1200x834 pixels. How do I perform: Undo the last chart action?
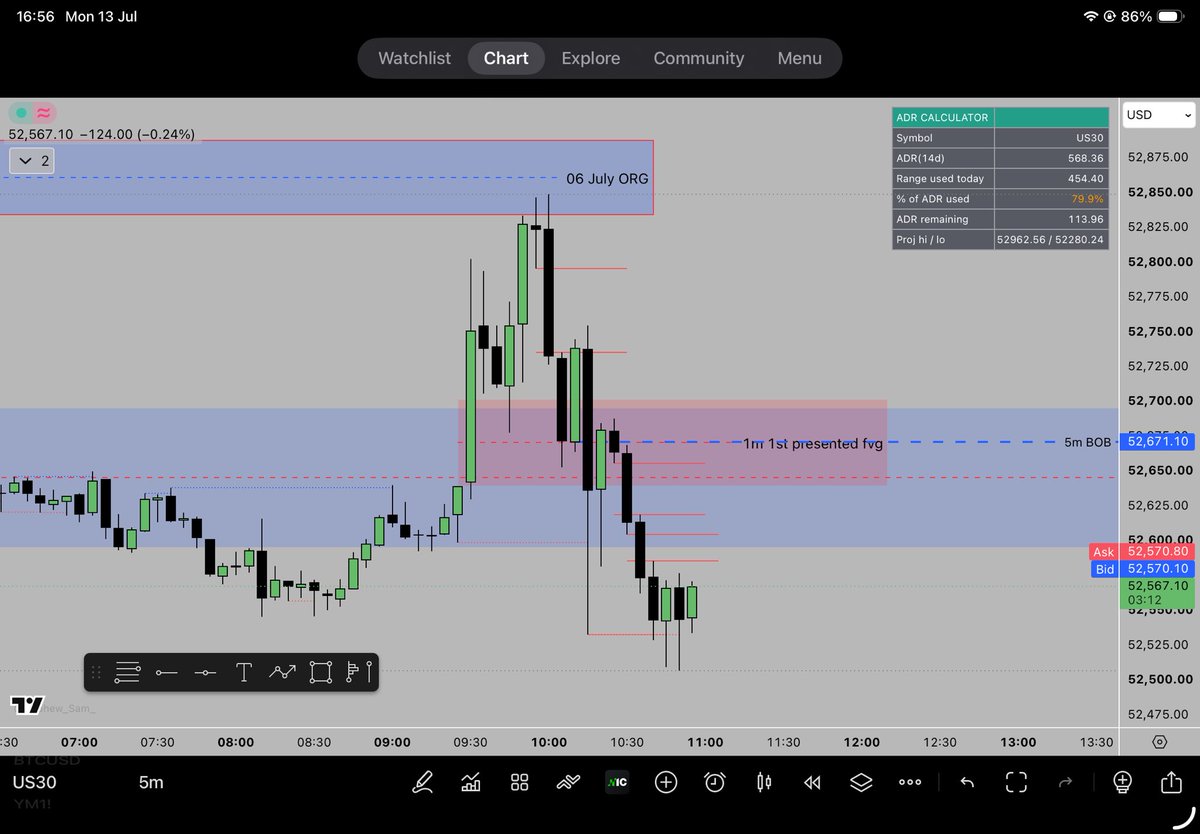(x=967, y=782)
